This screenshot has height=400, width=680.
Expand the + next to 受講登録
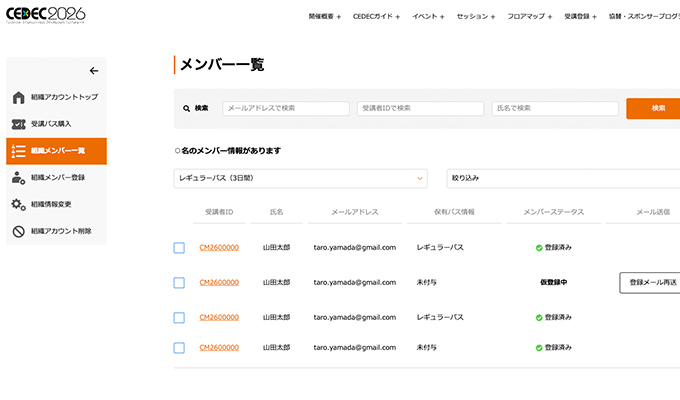click(x=594, y=17)
